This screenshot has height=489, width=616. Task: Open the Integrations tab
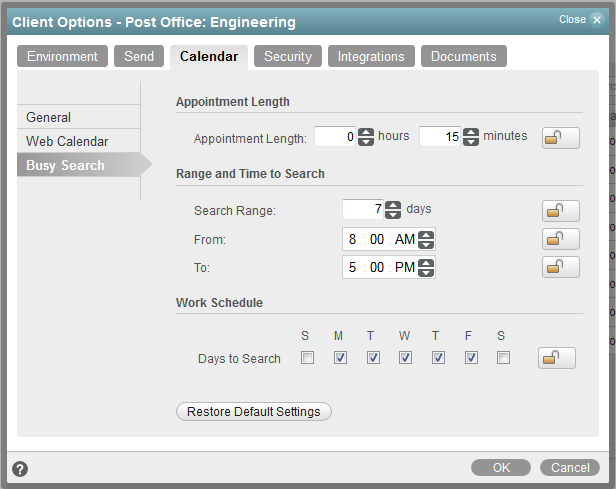point(371,57)
